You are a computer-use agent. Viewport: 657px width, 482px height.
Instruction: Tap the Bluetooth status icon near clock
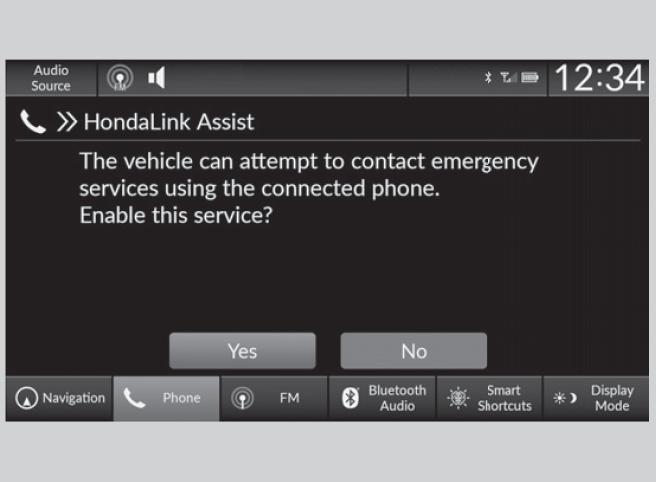pos(488,78)
